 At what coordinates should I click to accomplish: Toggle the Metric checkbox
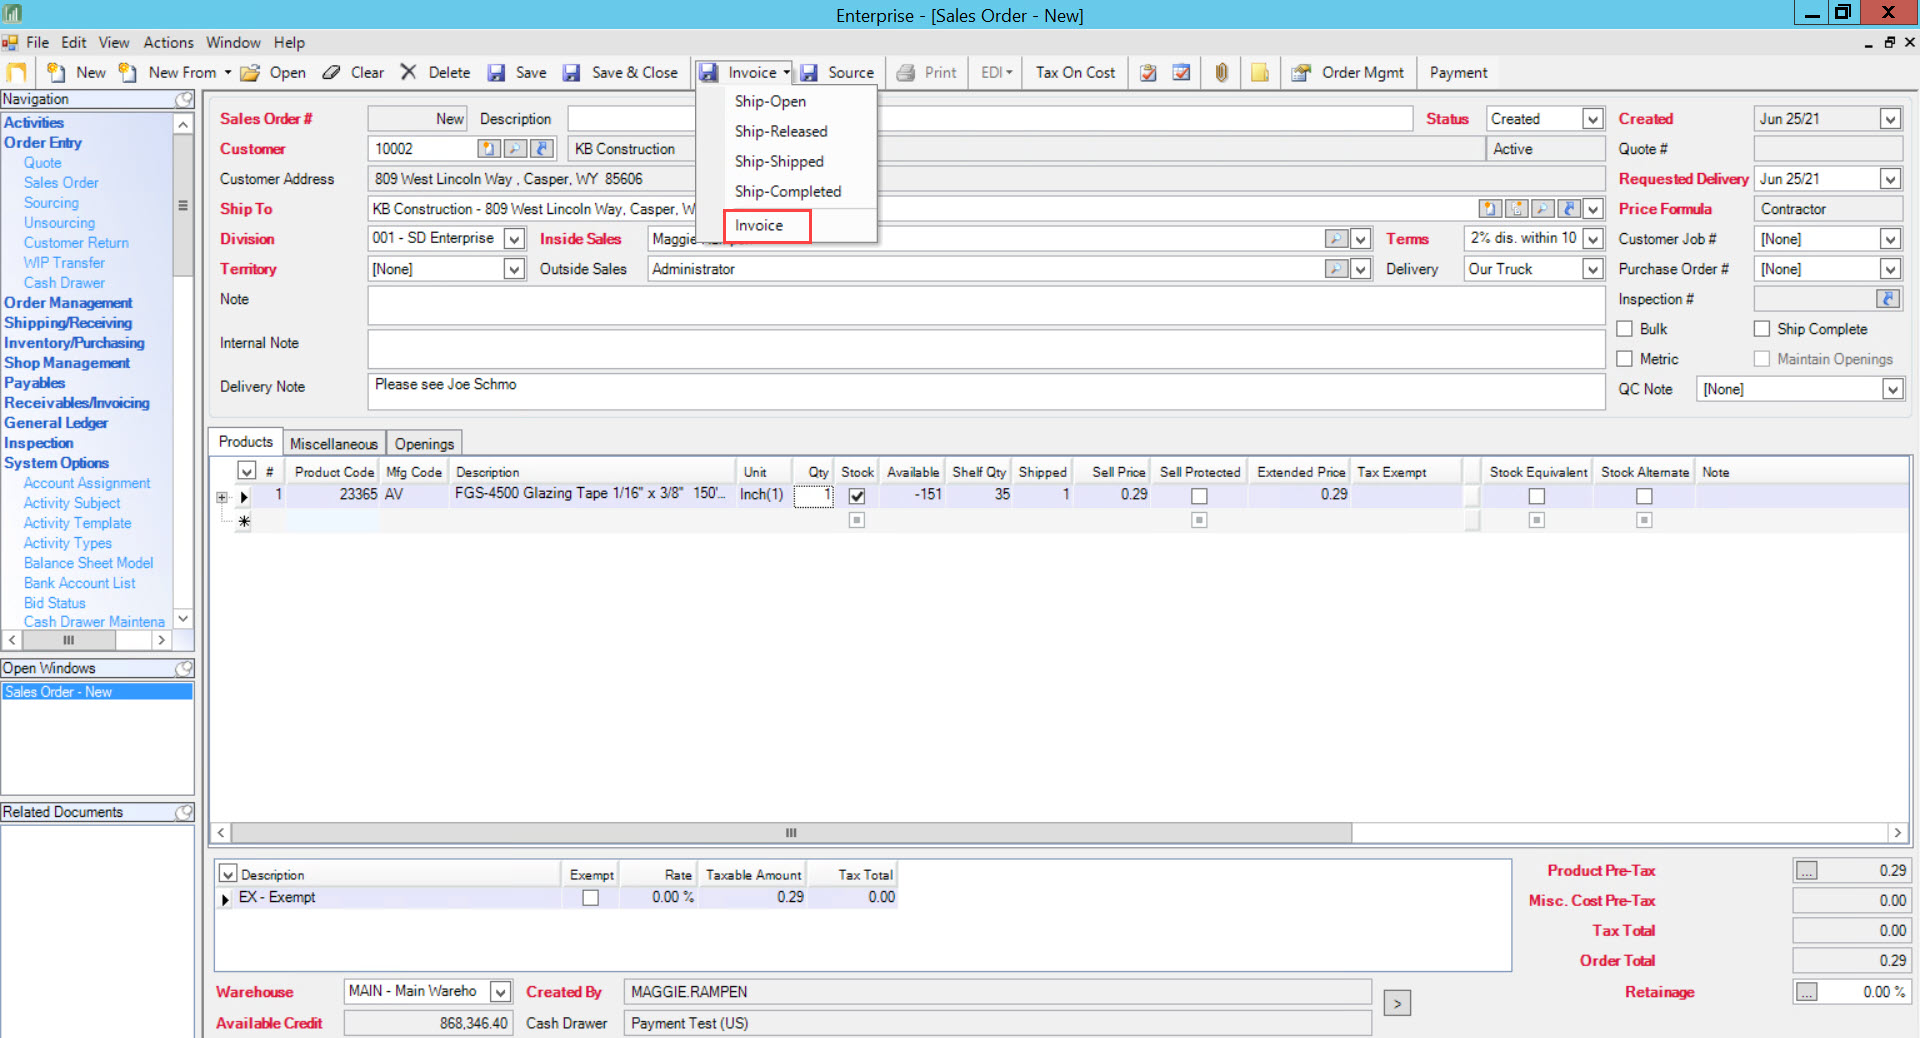(1625, 359)
